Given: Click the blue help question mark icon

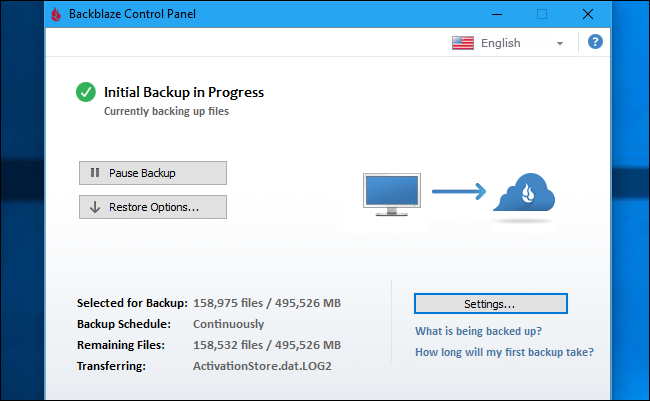Looking at the screenshot, I should tap(595, 42).
